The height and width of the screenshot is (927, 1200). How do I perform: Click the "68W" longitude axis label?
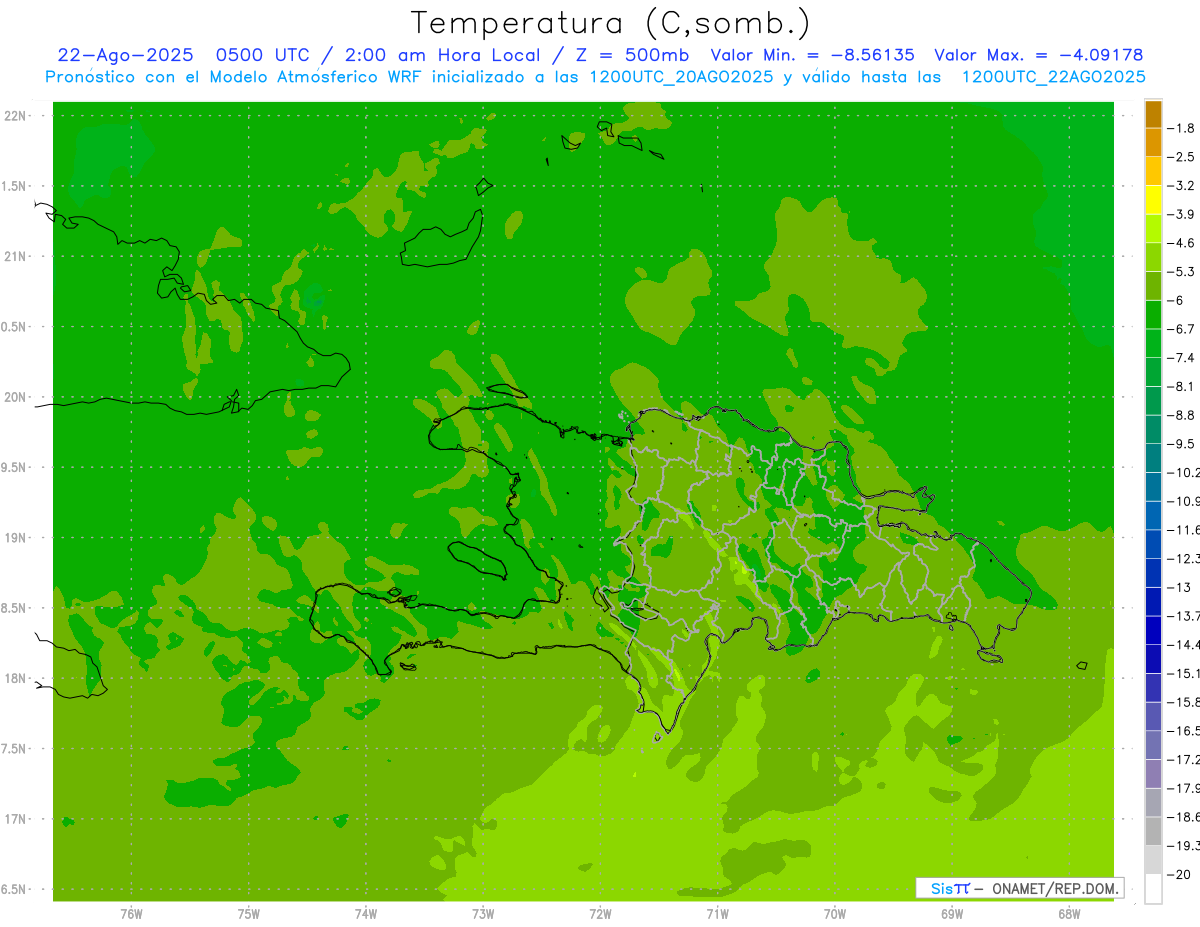point(1069,914)
